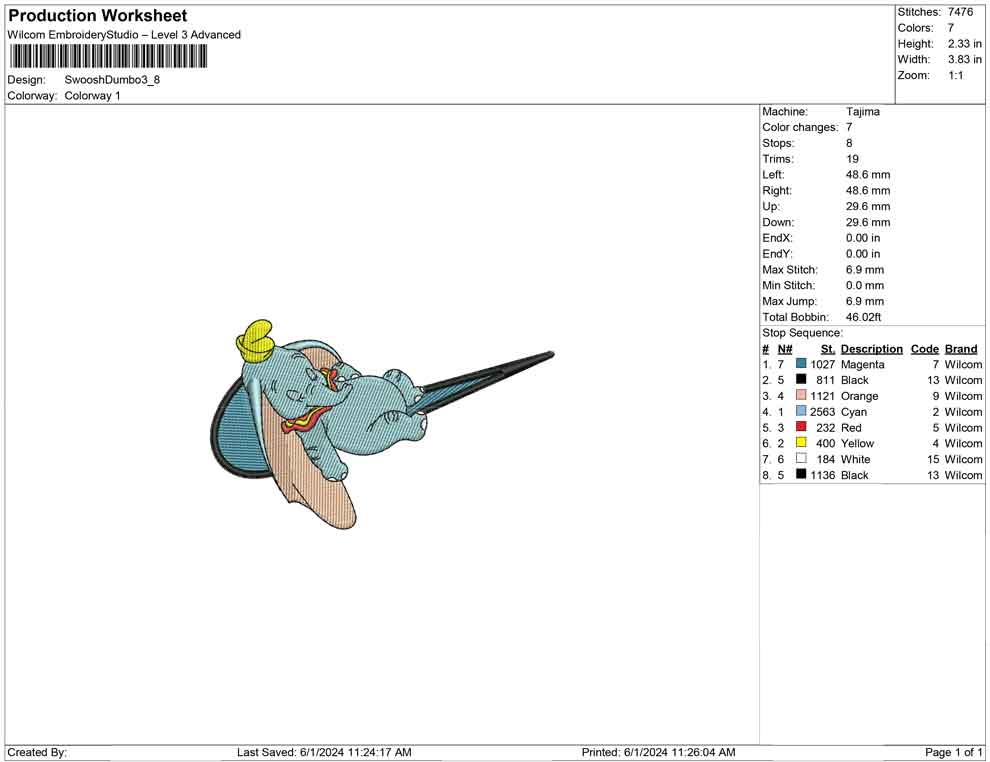
Task: Select the Max Stitch label
Action: 789,270
